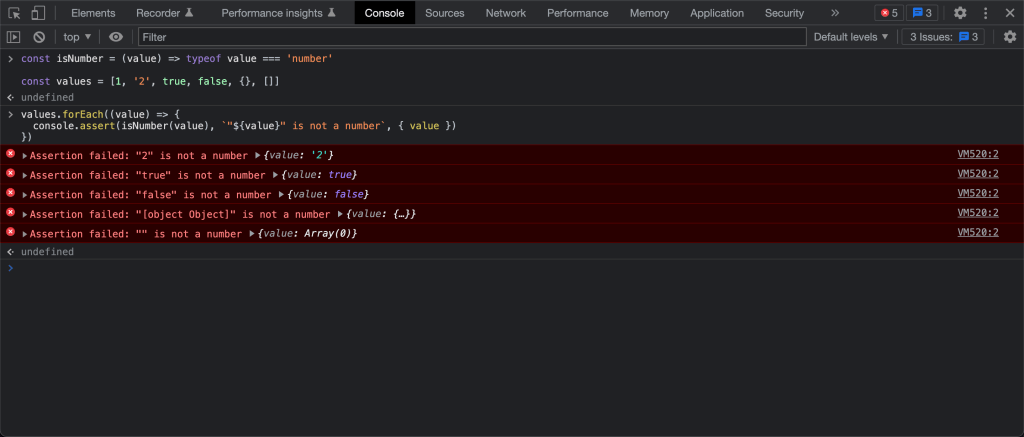Click error icon on the "2" assertion row
Screen dimensions: 1024x437
tap(10, 154)
